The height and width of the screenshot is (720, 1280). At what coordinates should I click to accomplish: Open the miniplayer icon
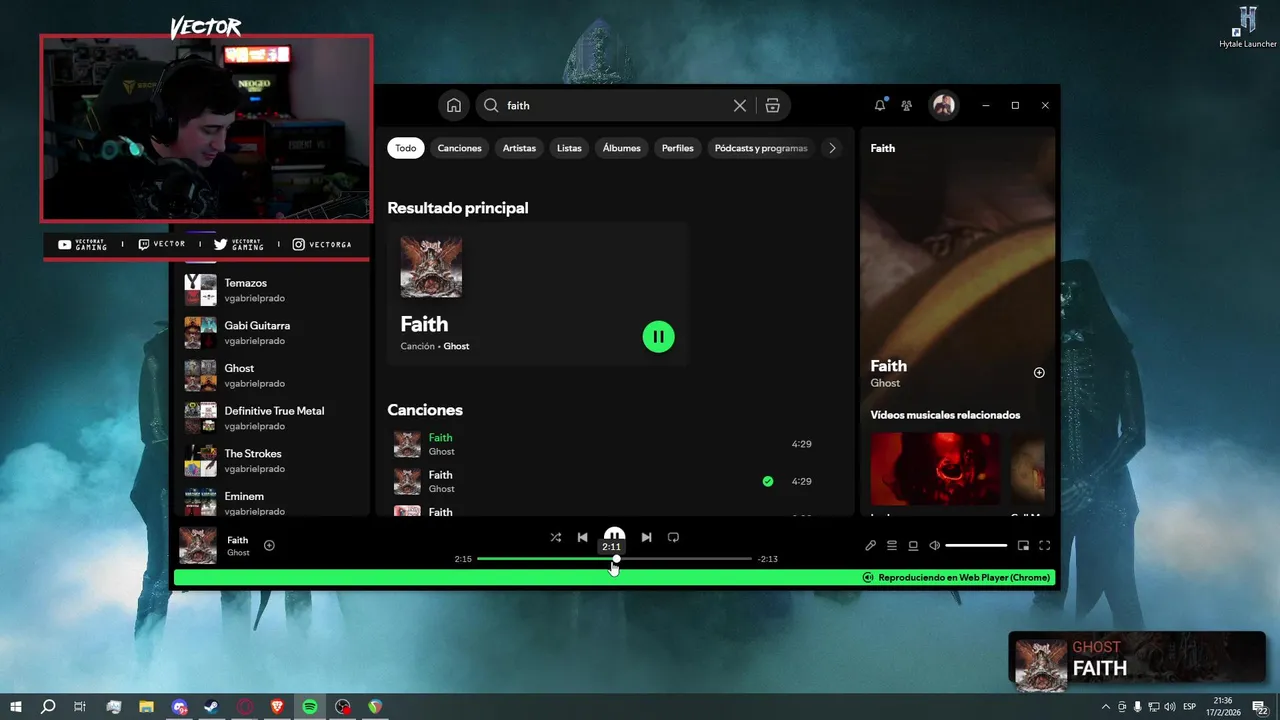coord(1023,545)
